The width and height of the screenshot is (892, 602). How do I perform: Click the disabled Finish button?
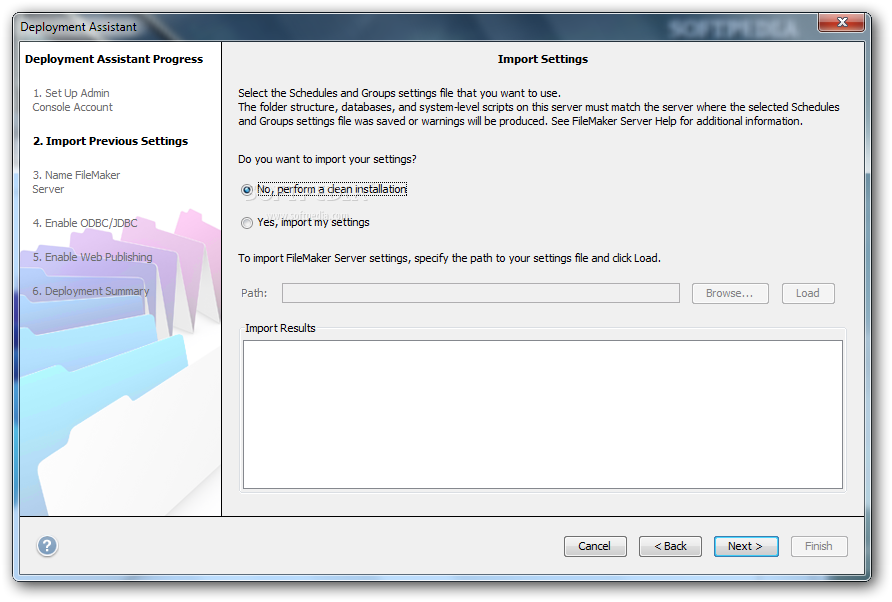pos(819,546)
